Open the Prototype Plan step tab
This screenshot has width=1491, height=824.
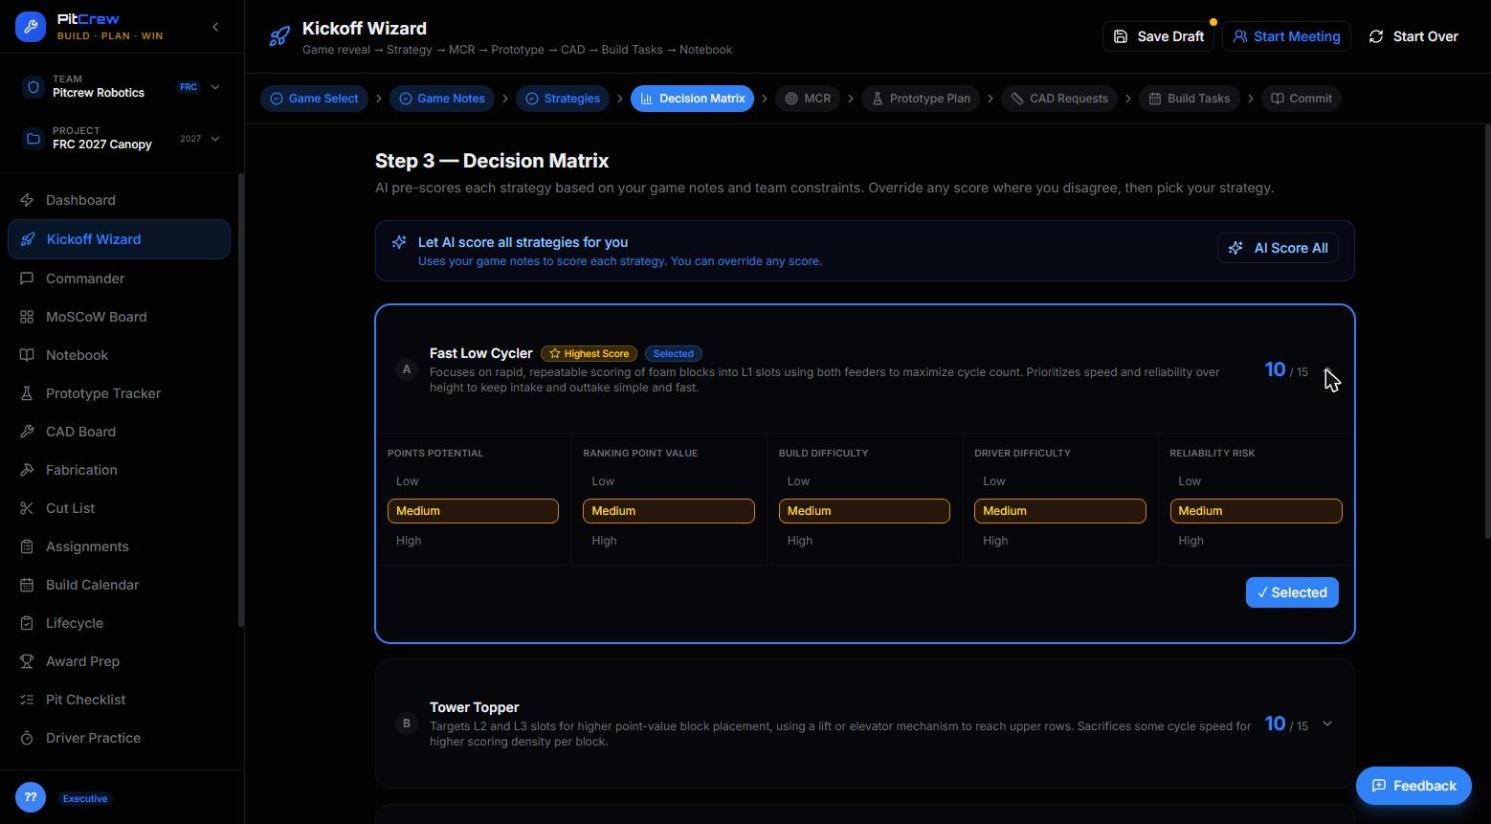(x=920, y=98)
